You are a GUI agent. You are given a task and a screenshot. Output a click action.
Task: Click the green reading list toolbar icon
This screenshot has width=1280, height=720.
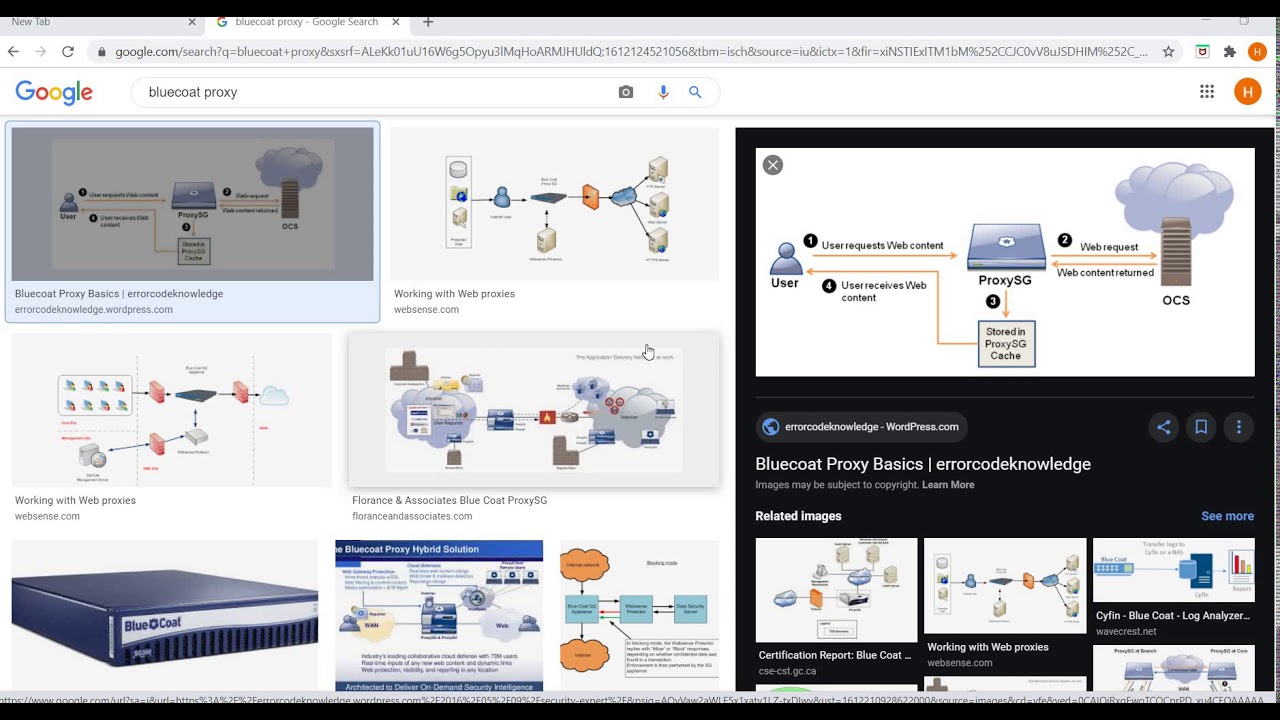tap(1202, 51)
